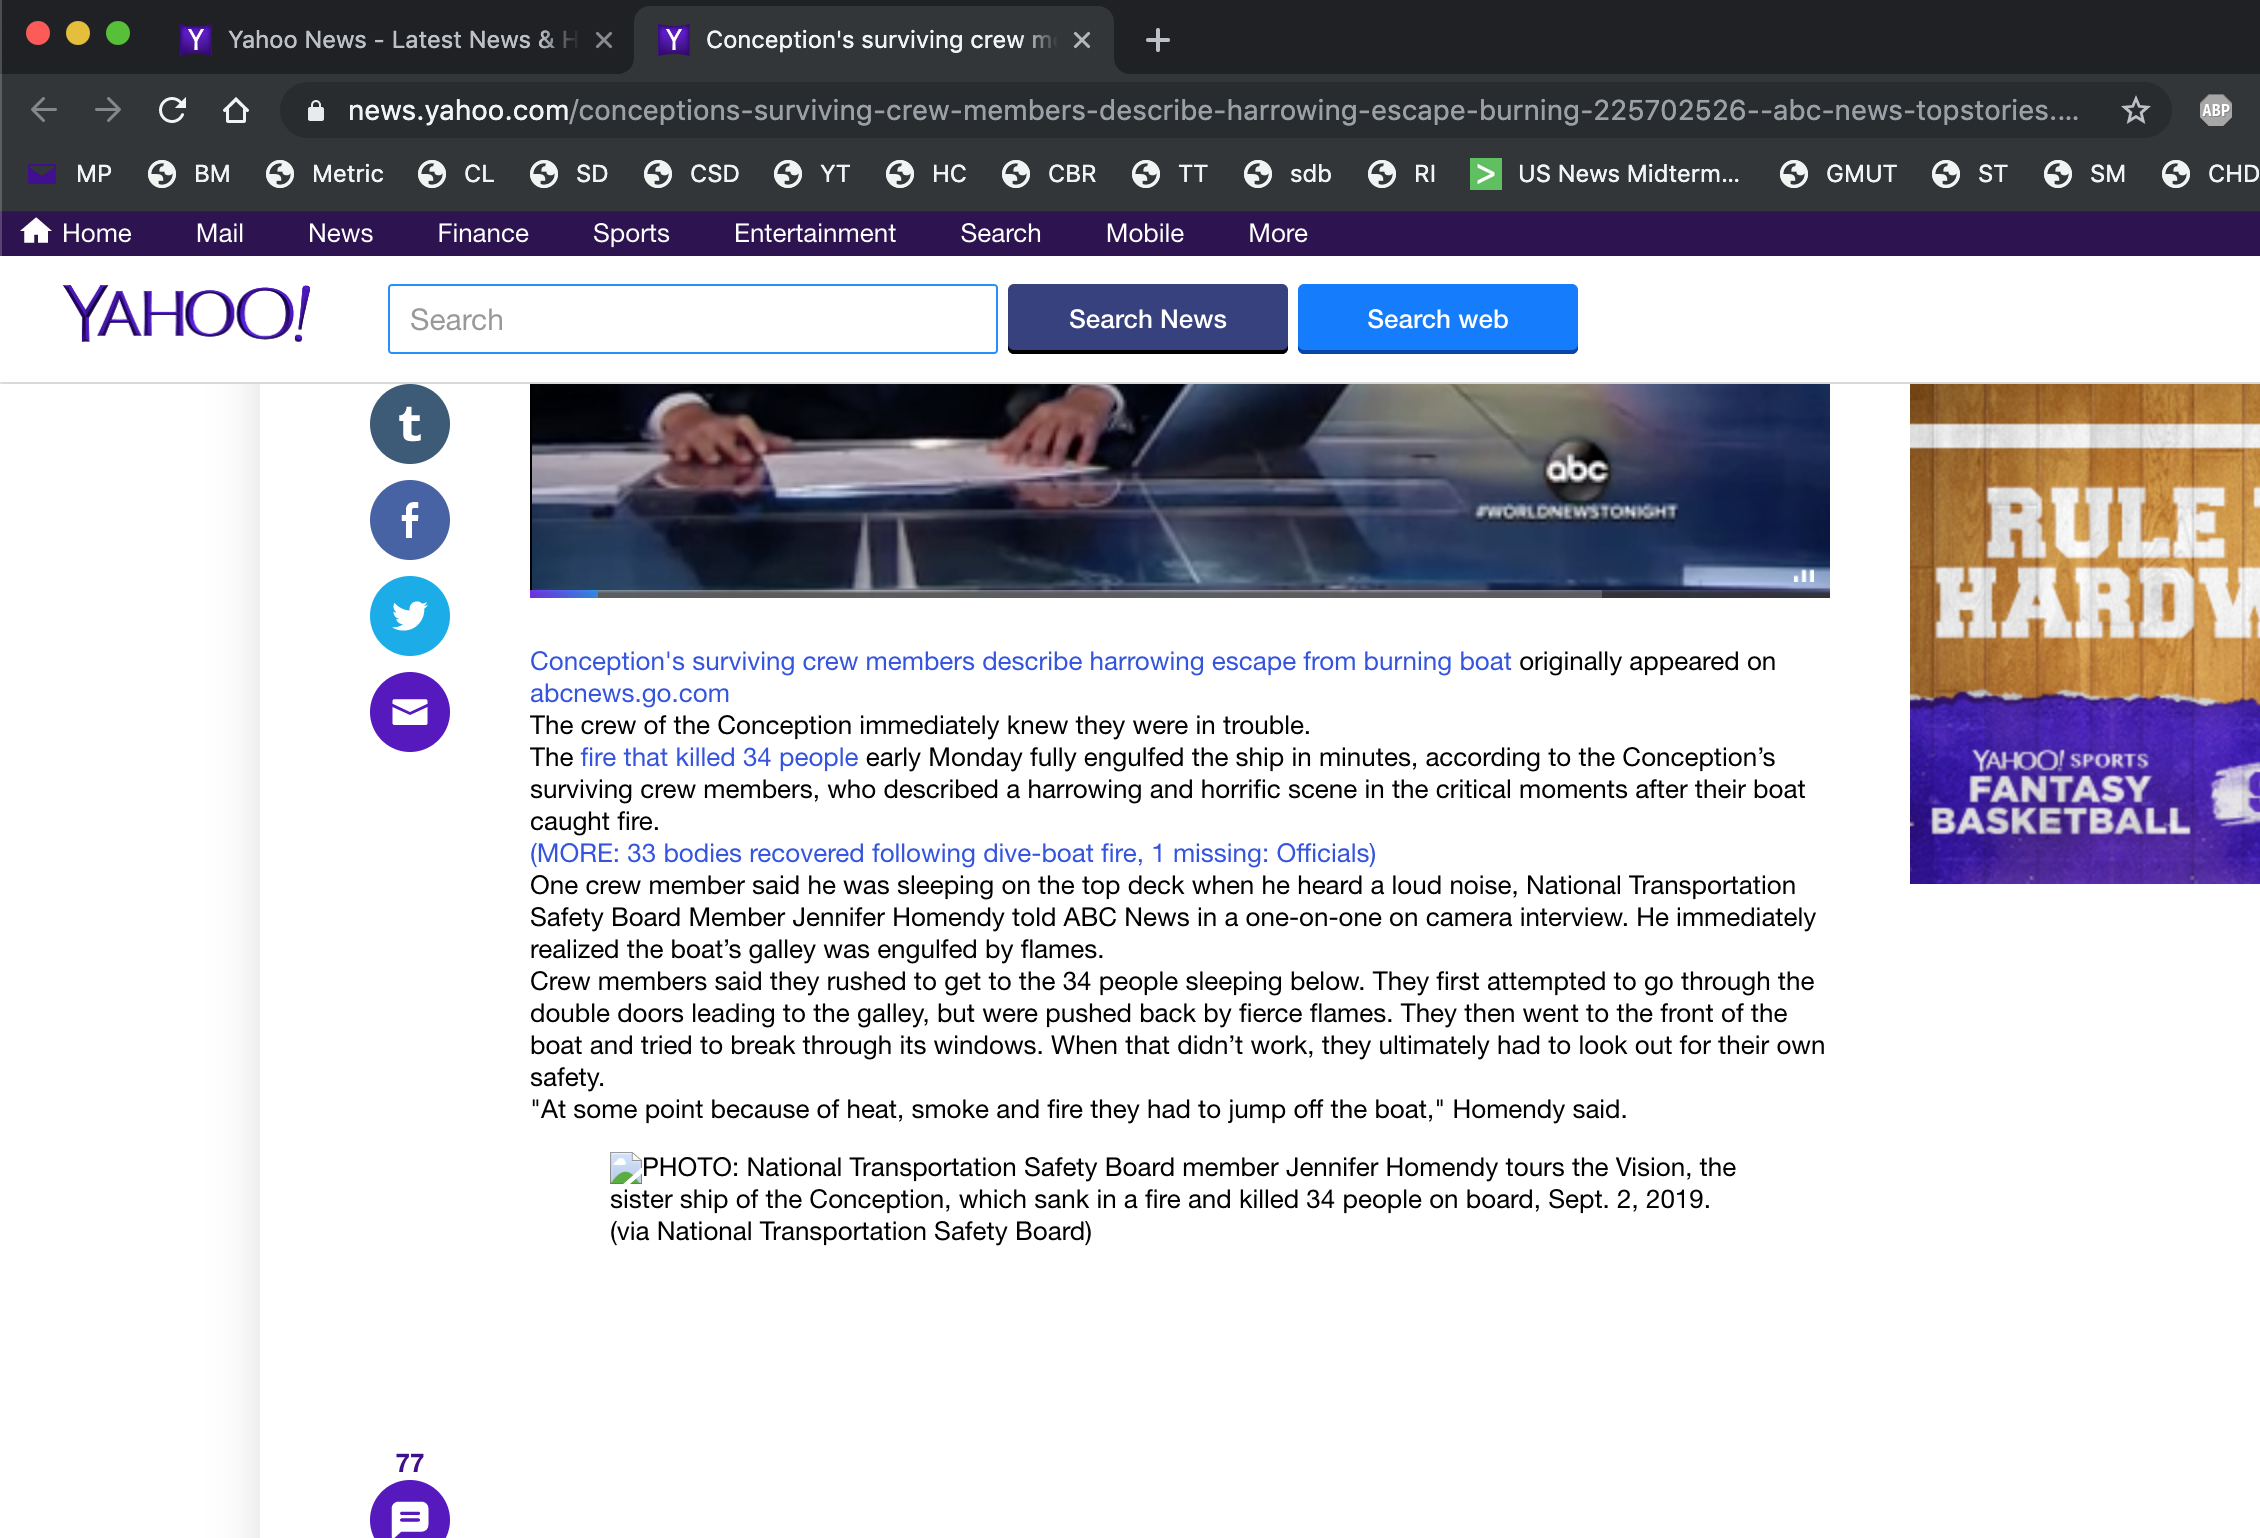The image size is (2260, 1538).
Task: Open Mobile in Yahoo nav bar
Action: pos(1145,233)
